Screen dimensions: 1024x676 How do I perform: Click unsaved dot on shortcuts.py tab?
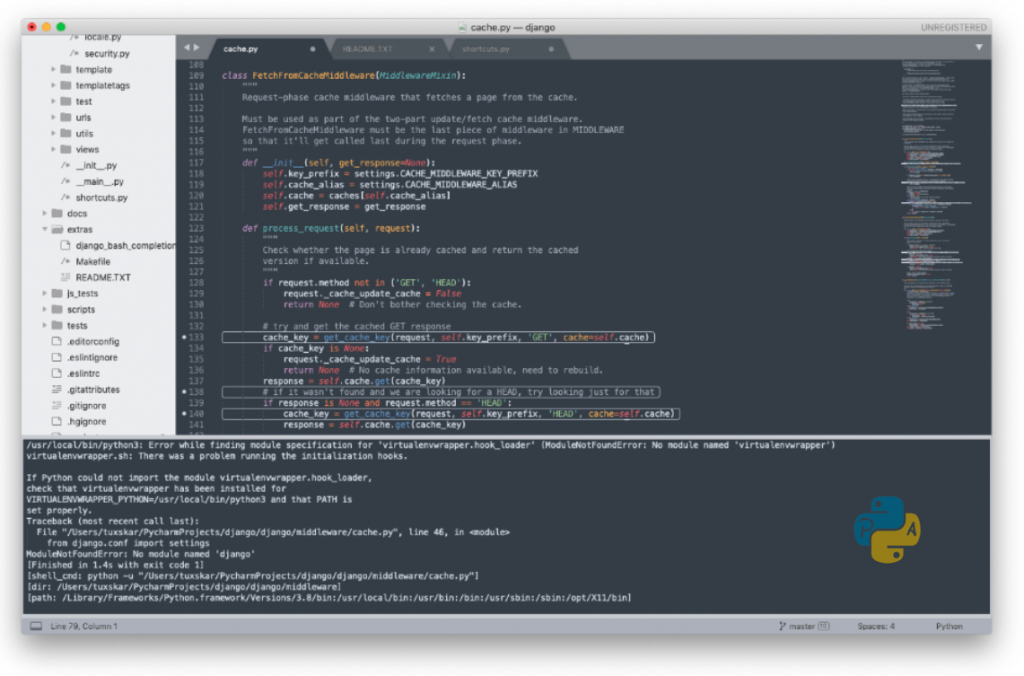tap(551, 49)
